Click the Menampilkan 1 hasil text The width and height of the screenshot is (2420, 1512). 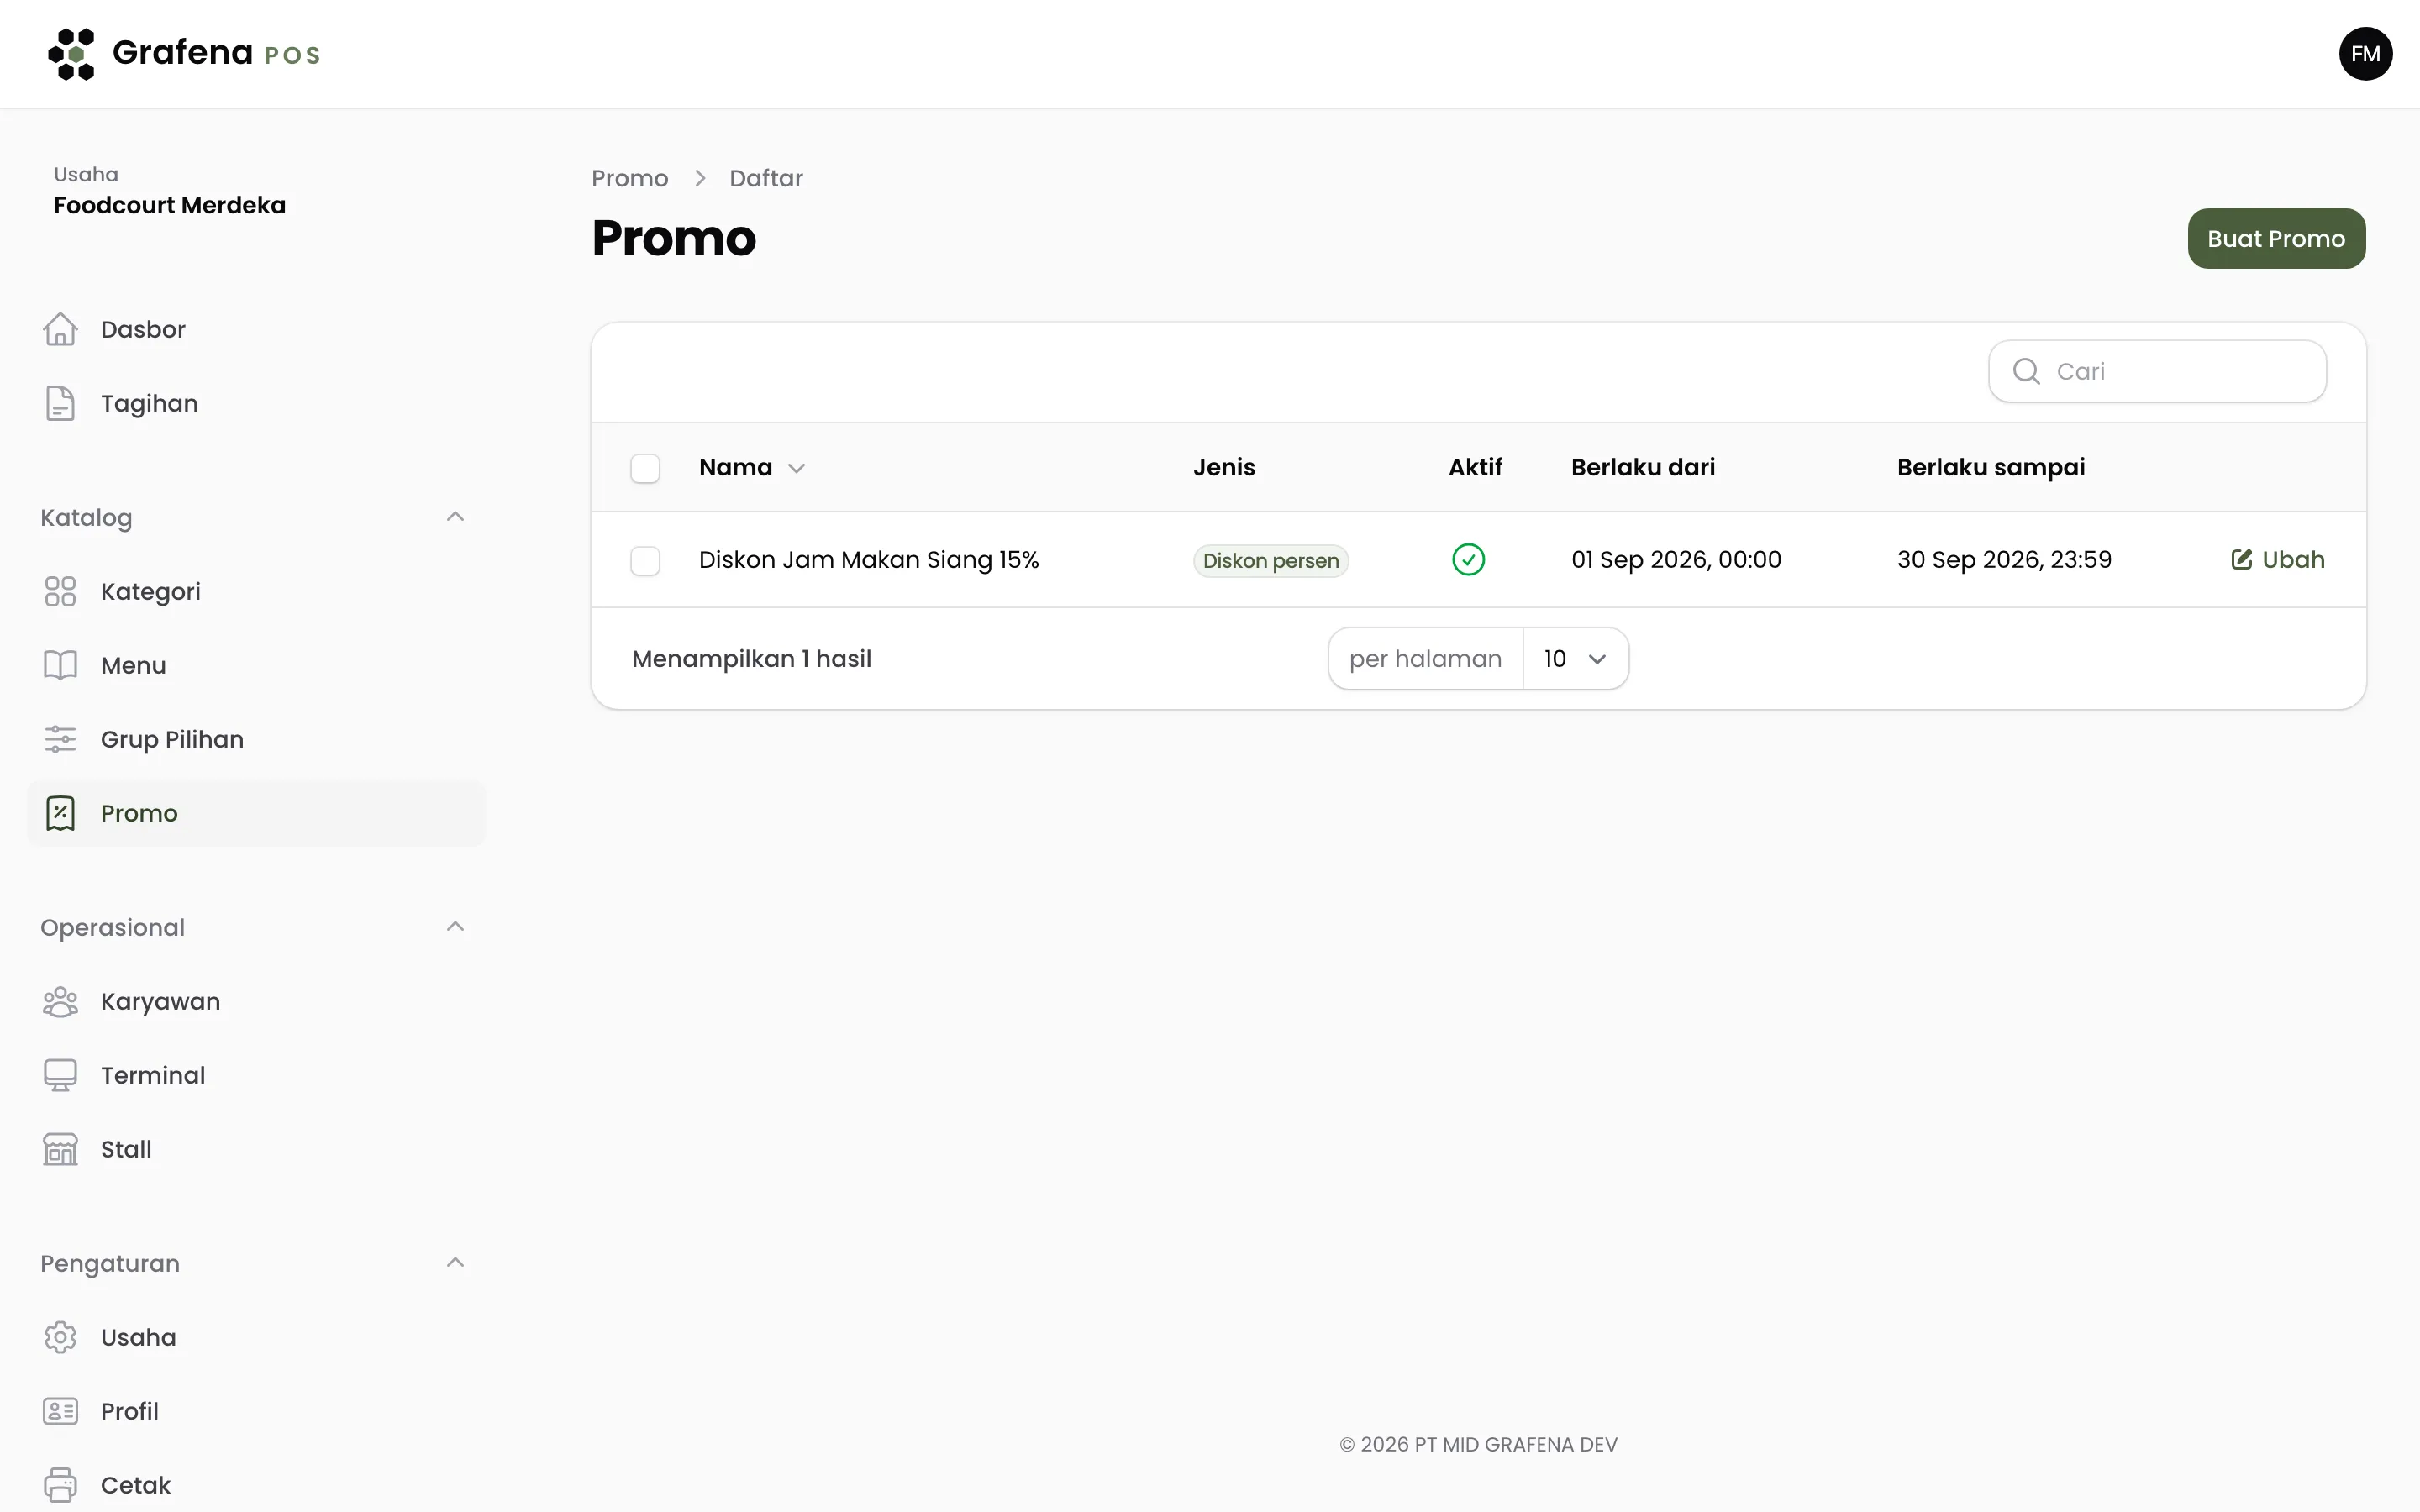point(751,658)
